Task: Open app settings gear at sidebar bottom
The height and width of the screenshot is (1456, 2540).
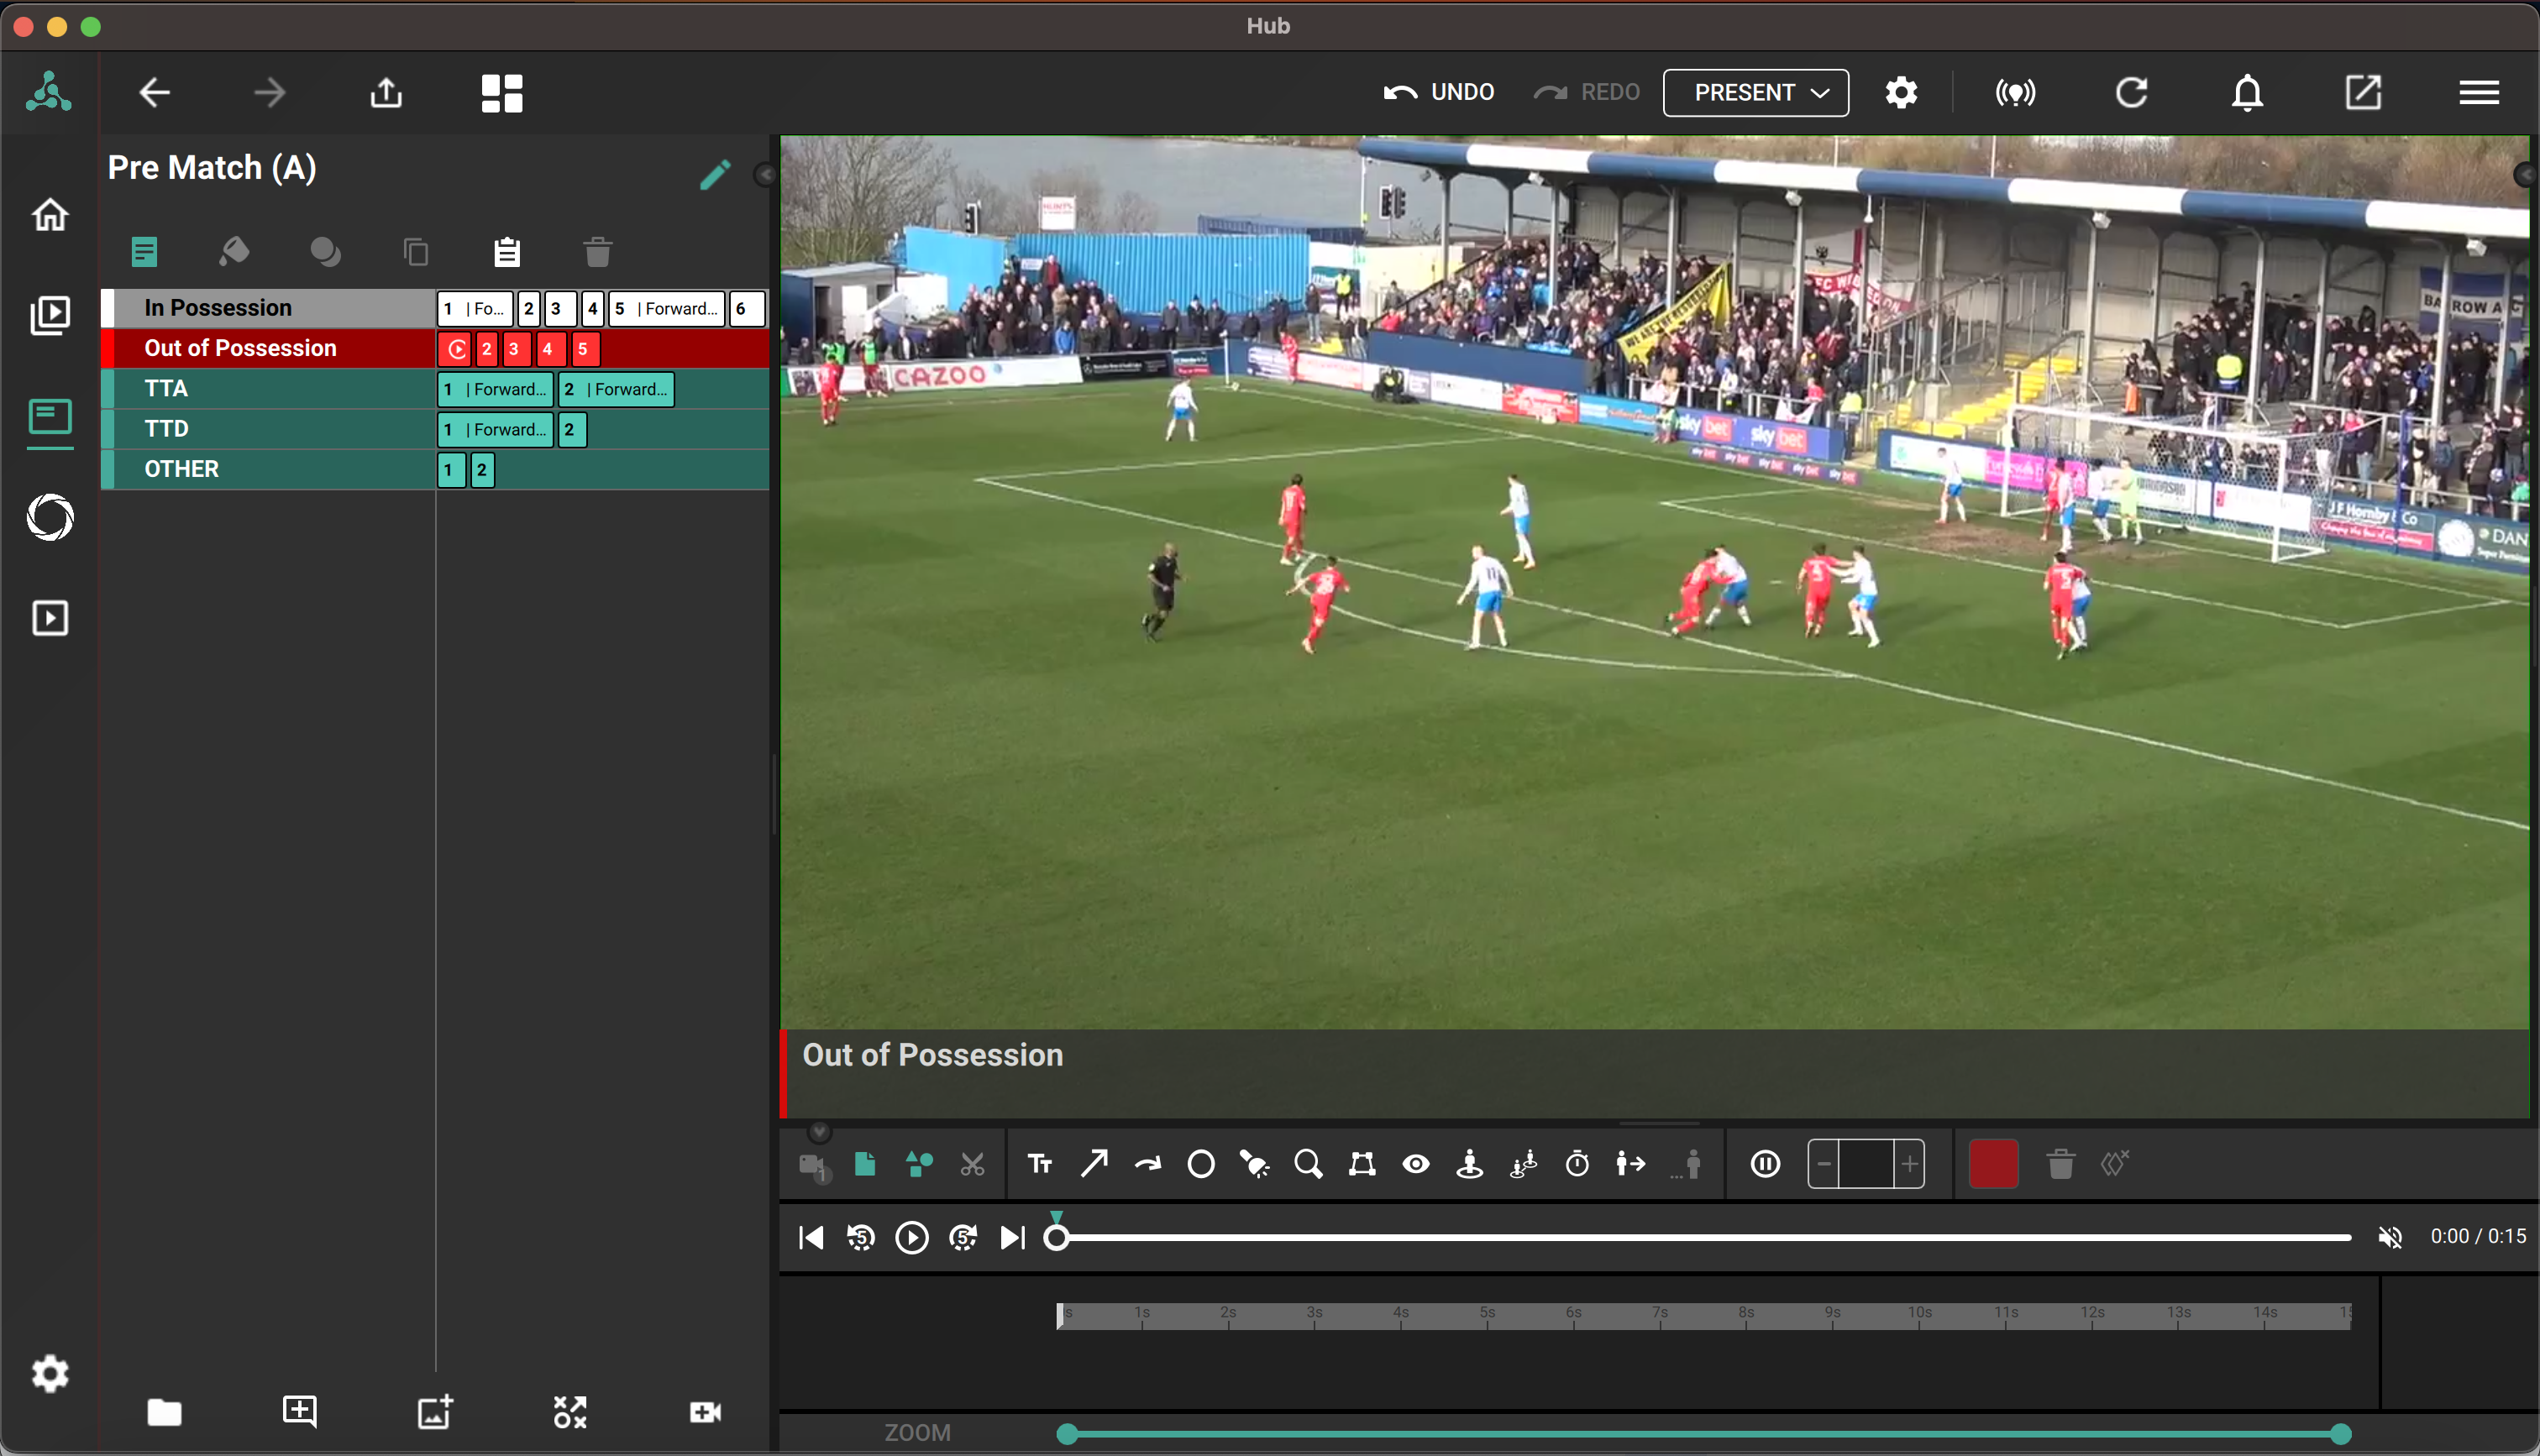Action: pyautogui.click(x=49, y=1374)
